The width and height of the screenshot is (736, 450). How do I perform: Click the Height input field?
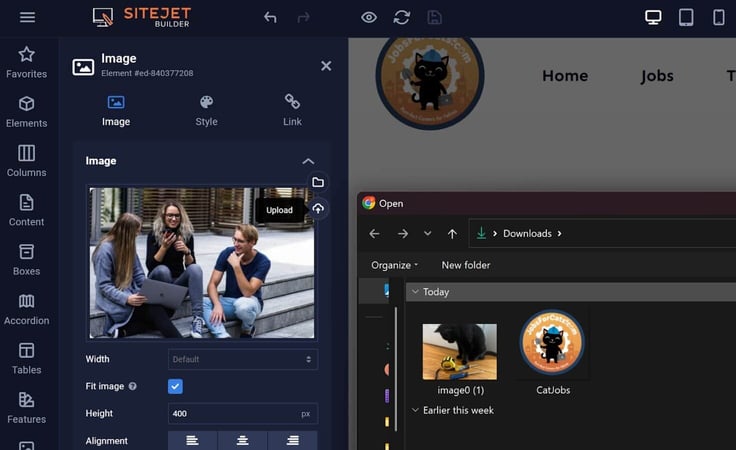(243, 414)
